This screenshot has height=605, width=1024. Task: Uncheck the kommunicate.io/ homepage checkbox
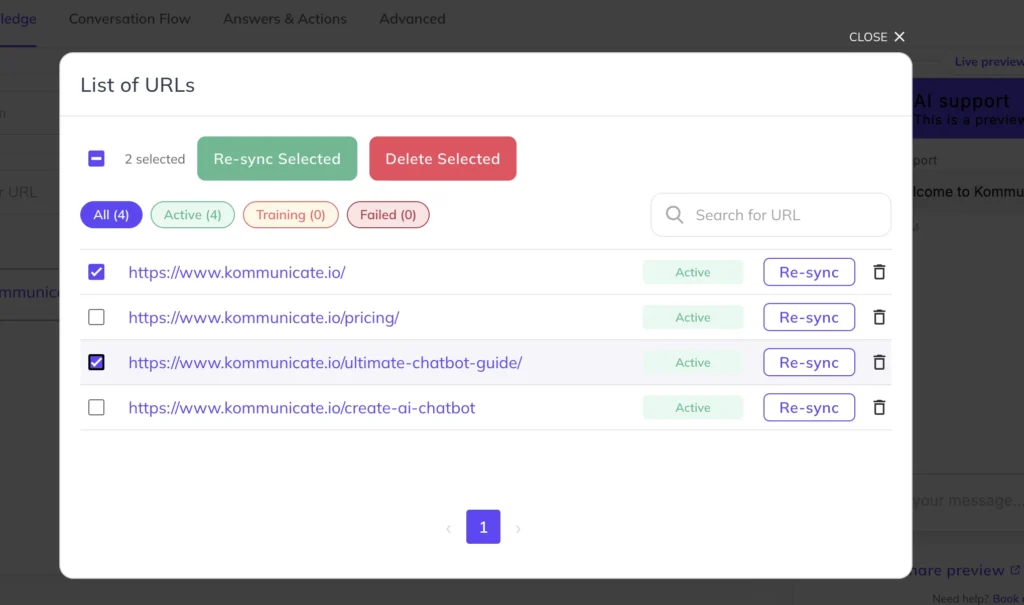[96, 272]
